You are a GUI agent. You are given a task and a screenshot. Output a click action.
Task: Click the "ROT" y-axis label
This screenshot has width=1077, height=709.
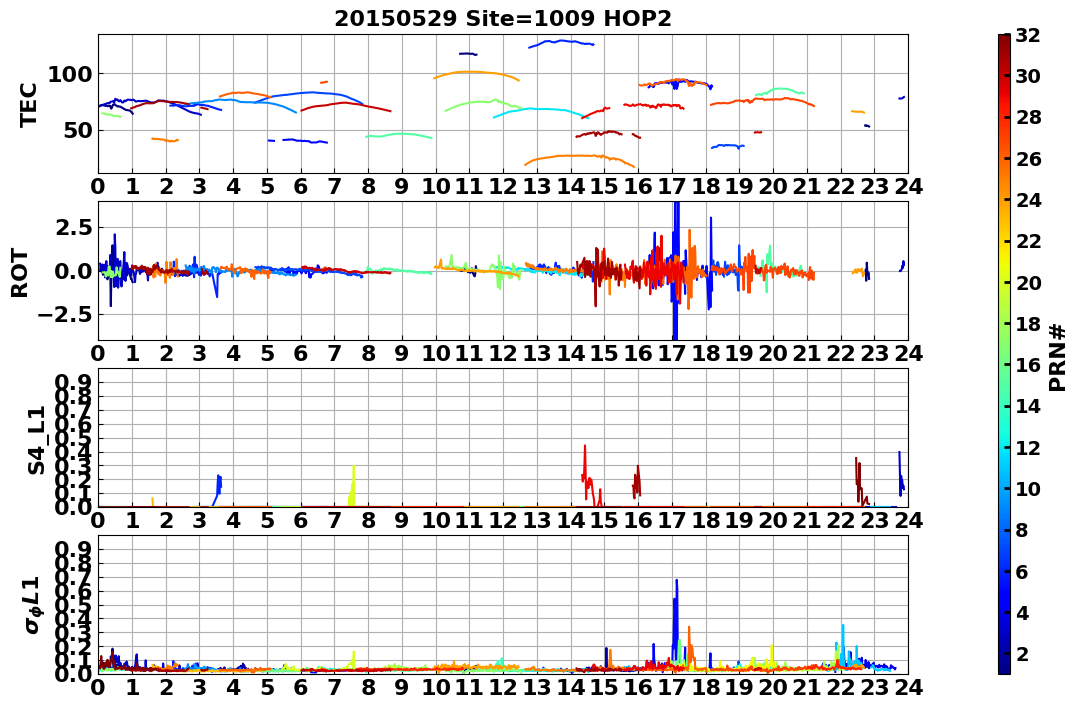(20, 273)
